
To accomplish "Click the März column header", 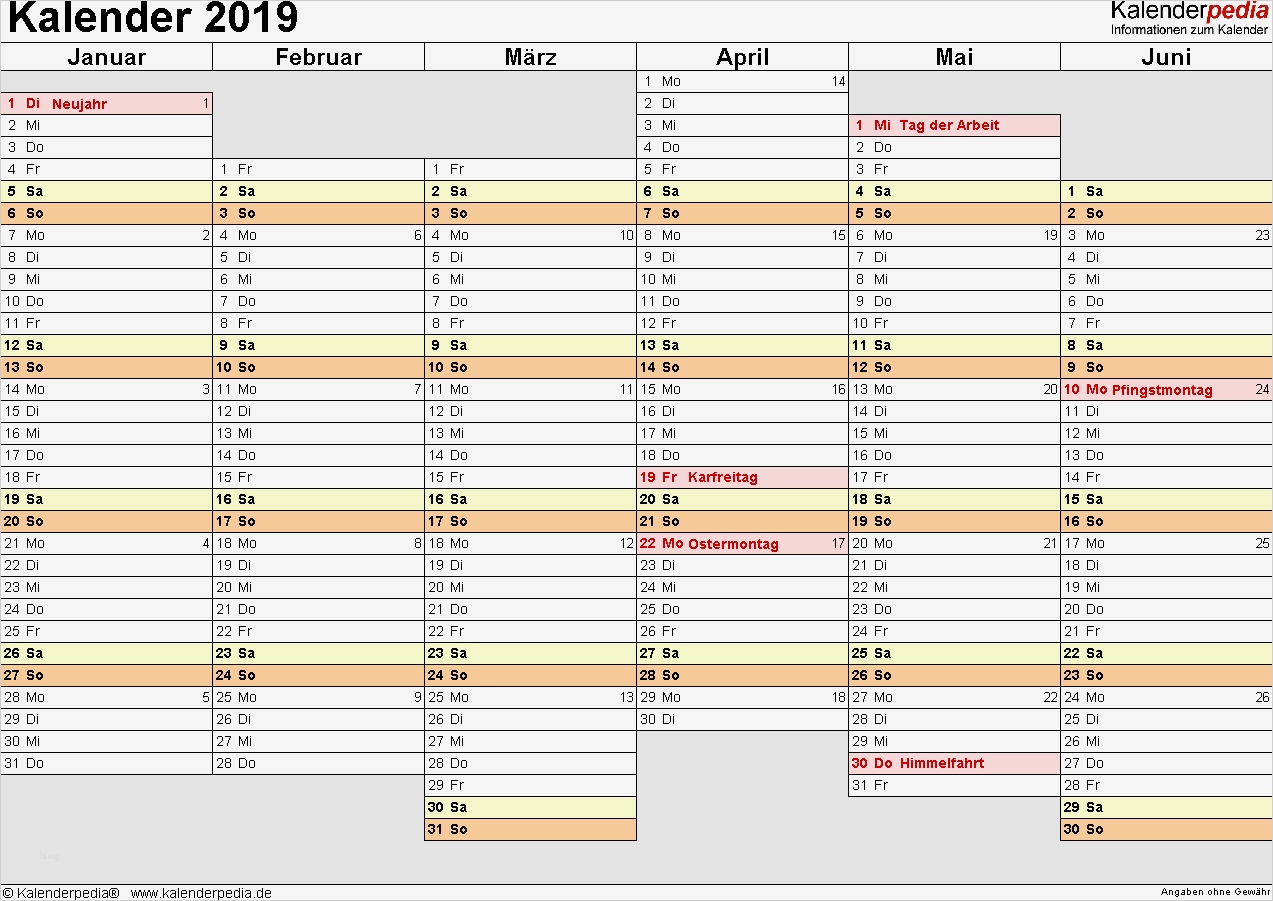I will pos(530,57).
